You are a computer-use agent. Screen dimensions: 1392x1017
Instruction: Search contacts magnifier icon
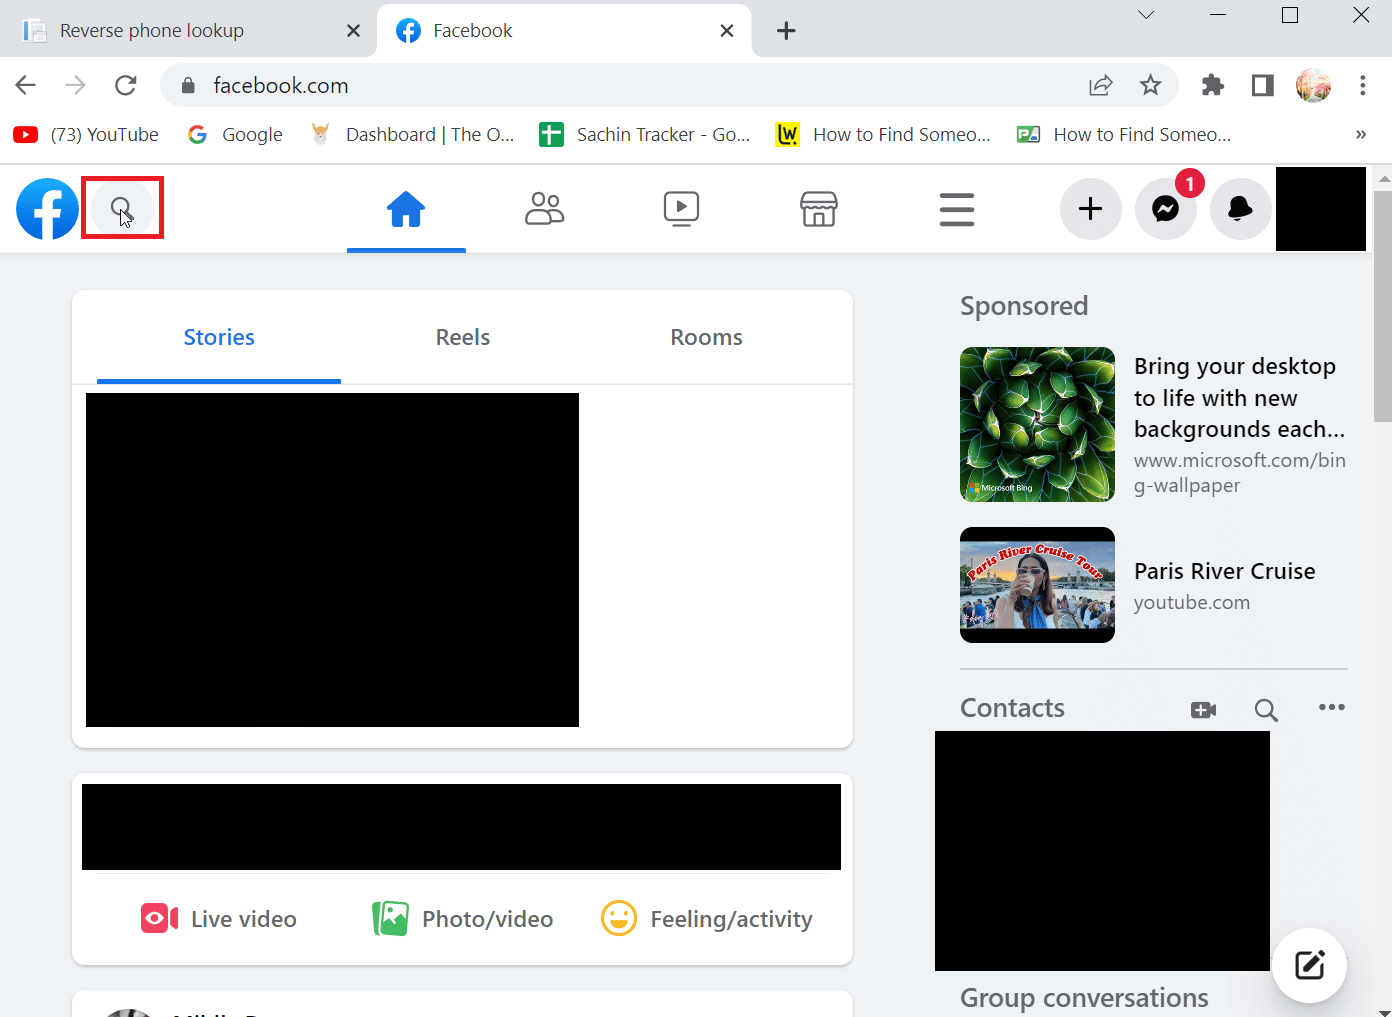click(x=1266, y=710)
